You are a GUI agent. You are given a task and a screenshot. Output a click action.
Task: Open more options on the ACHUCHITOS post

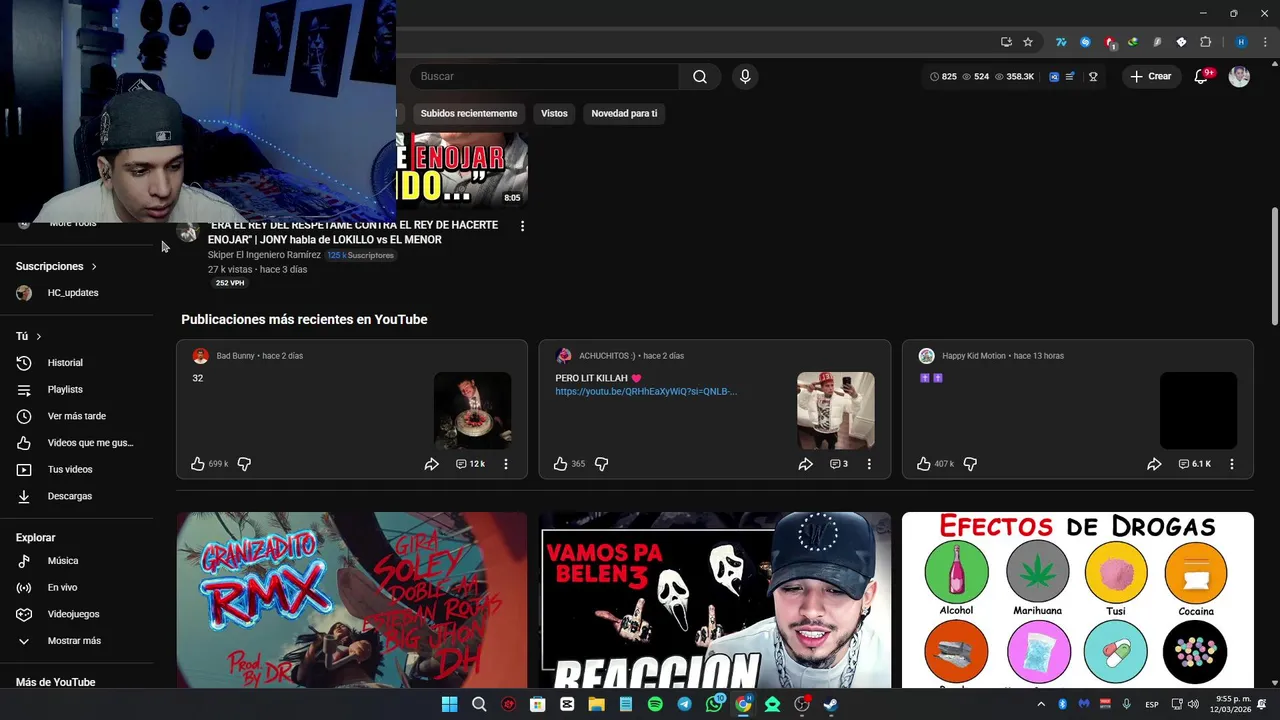pyautogui.click(x=869, y=464)
